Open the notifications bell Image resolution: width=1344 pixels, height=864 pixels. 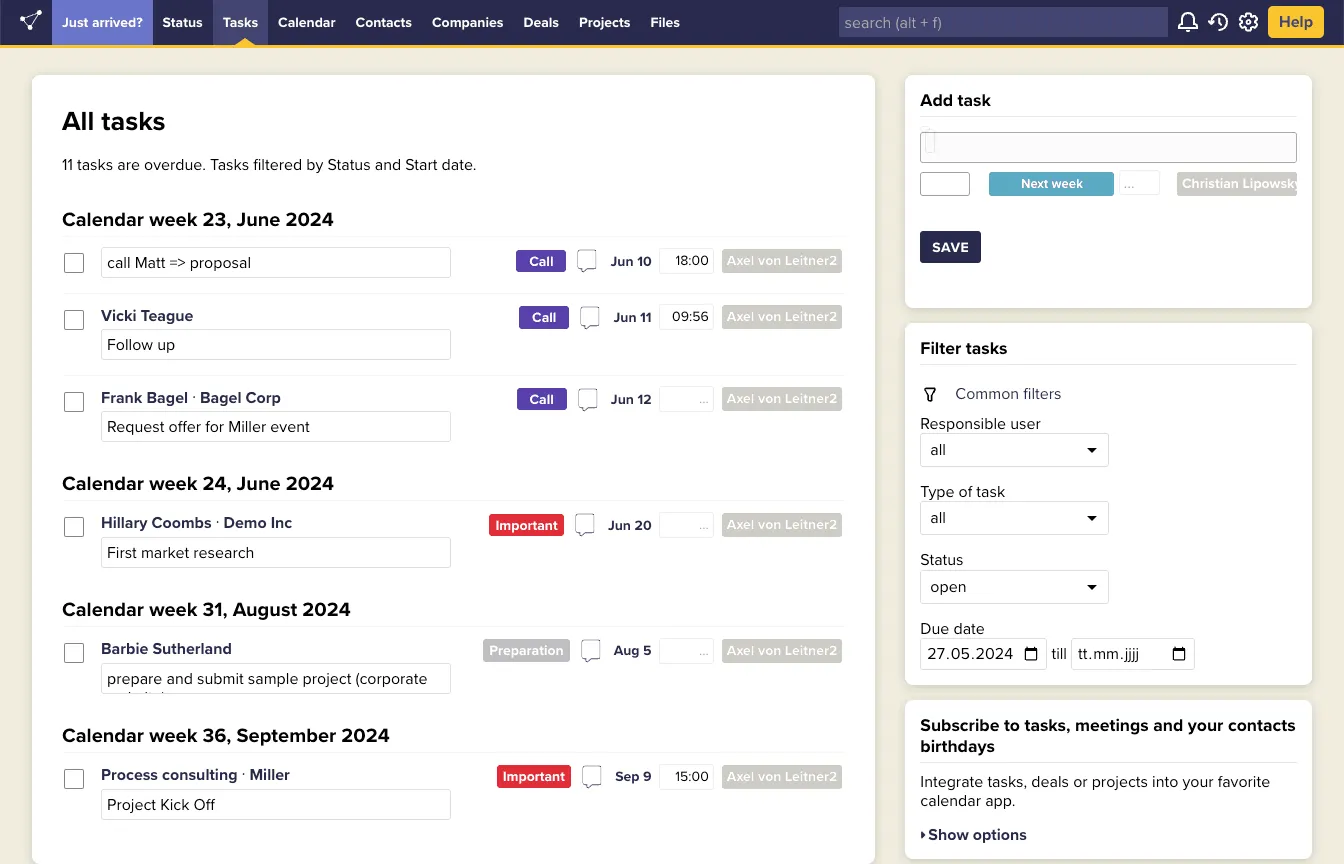tap(1188, 22)
